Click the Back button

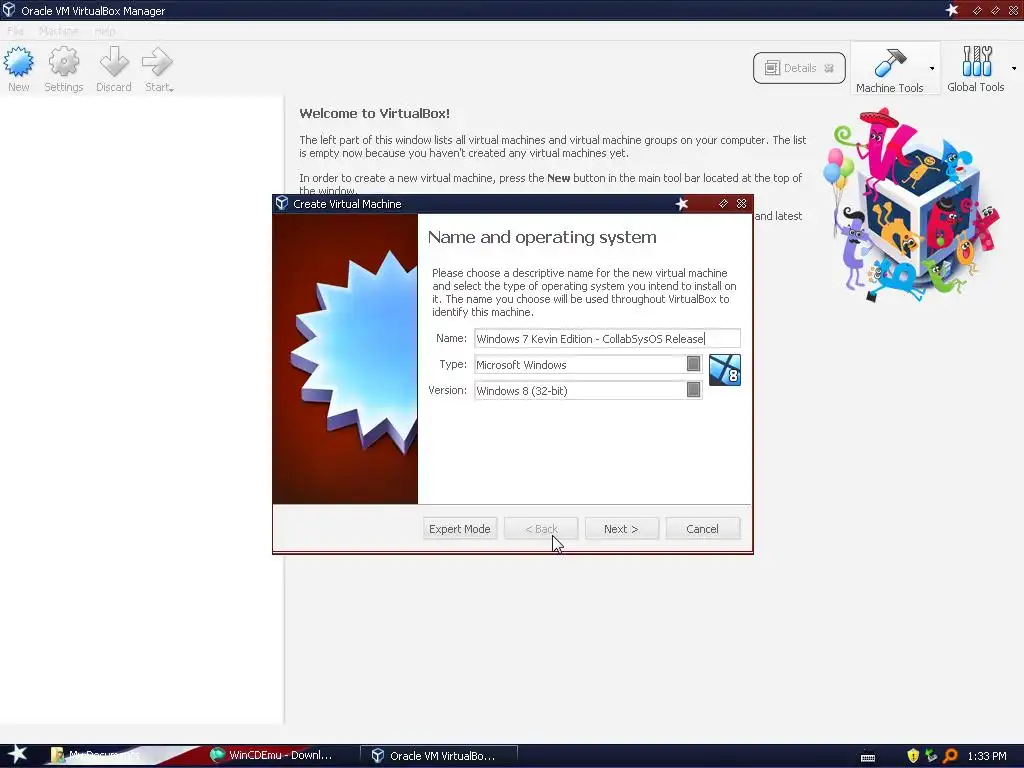pyautogui.click(x=541, y=529)
